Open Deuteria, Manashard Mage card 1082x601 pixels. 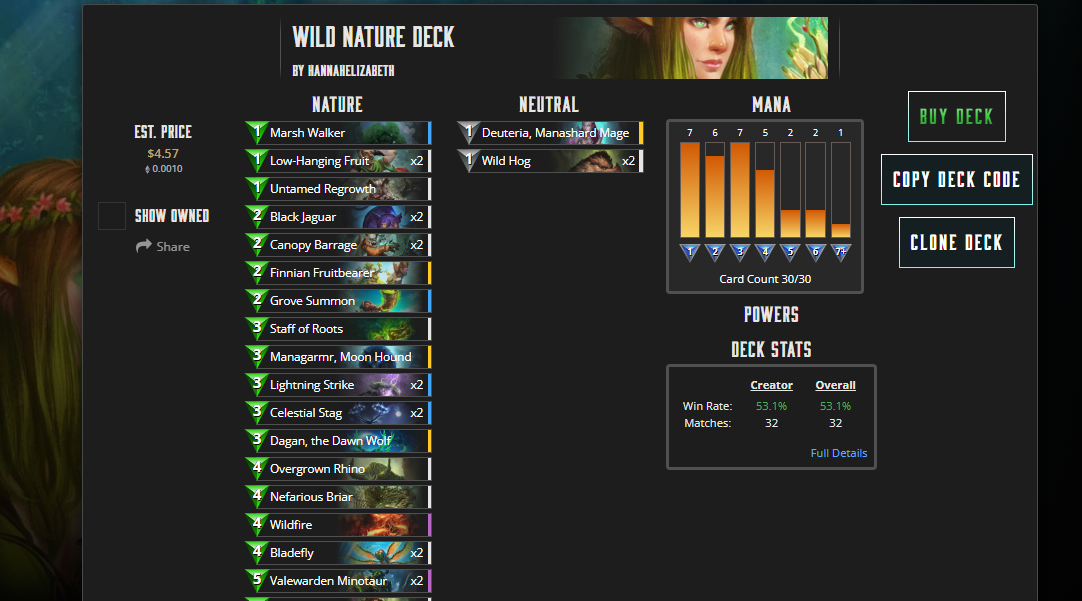[550, 132]
